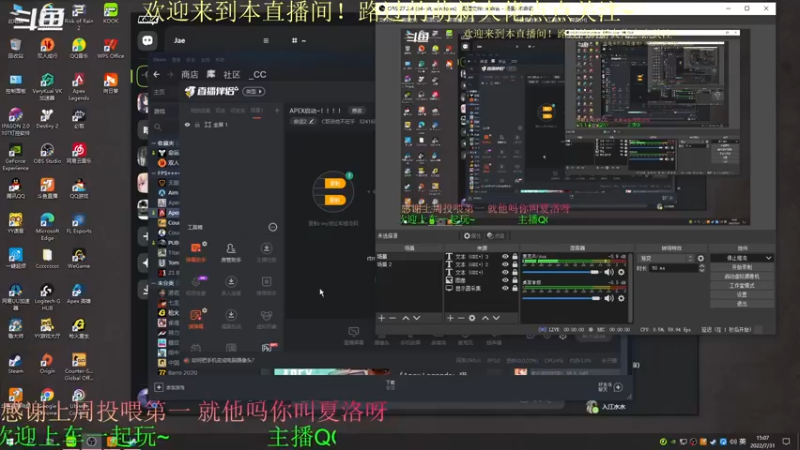
Task: Remove the selected scene using the minus icon in OBS
Action: pyautogui.click(x=392, y=318)
